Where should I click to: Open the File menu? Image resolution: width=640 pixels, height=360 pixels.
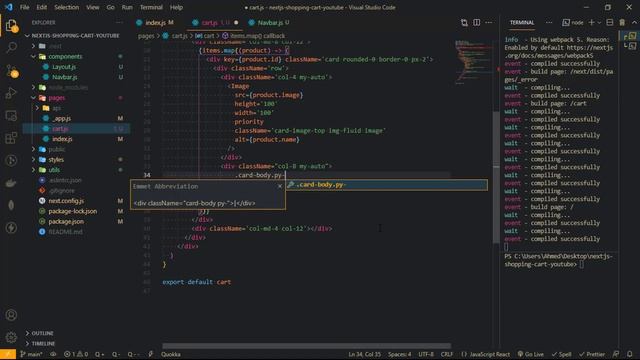pos(24,7)
